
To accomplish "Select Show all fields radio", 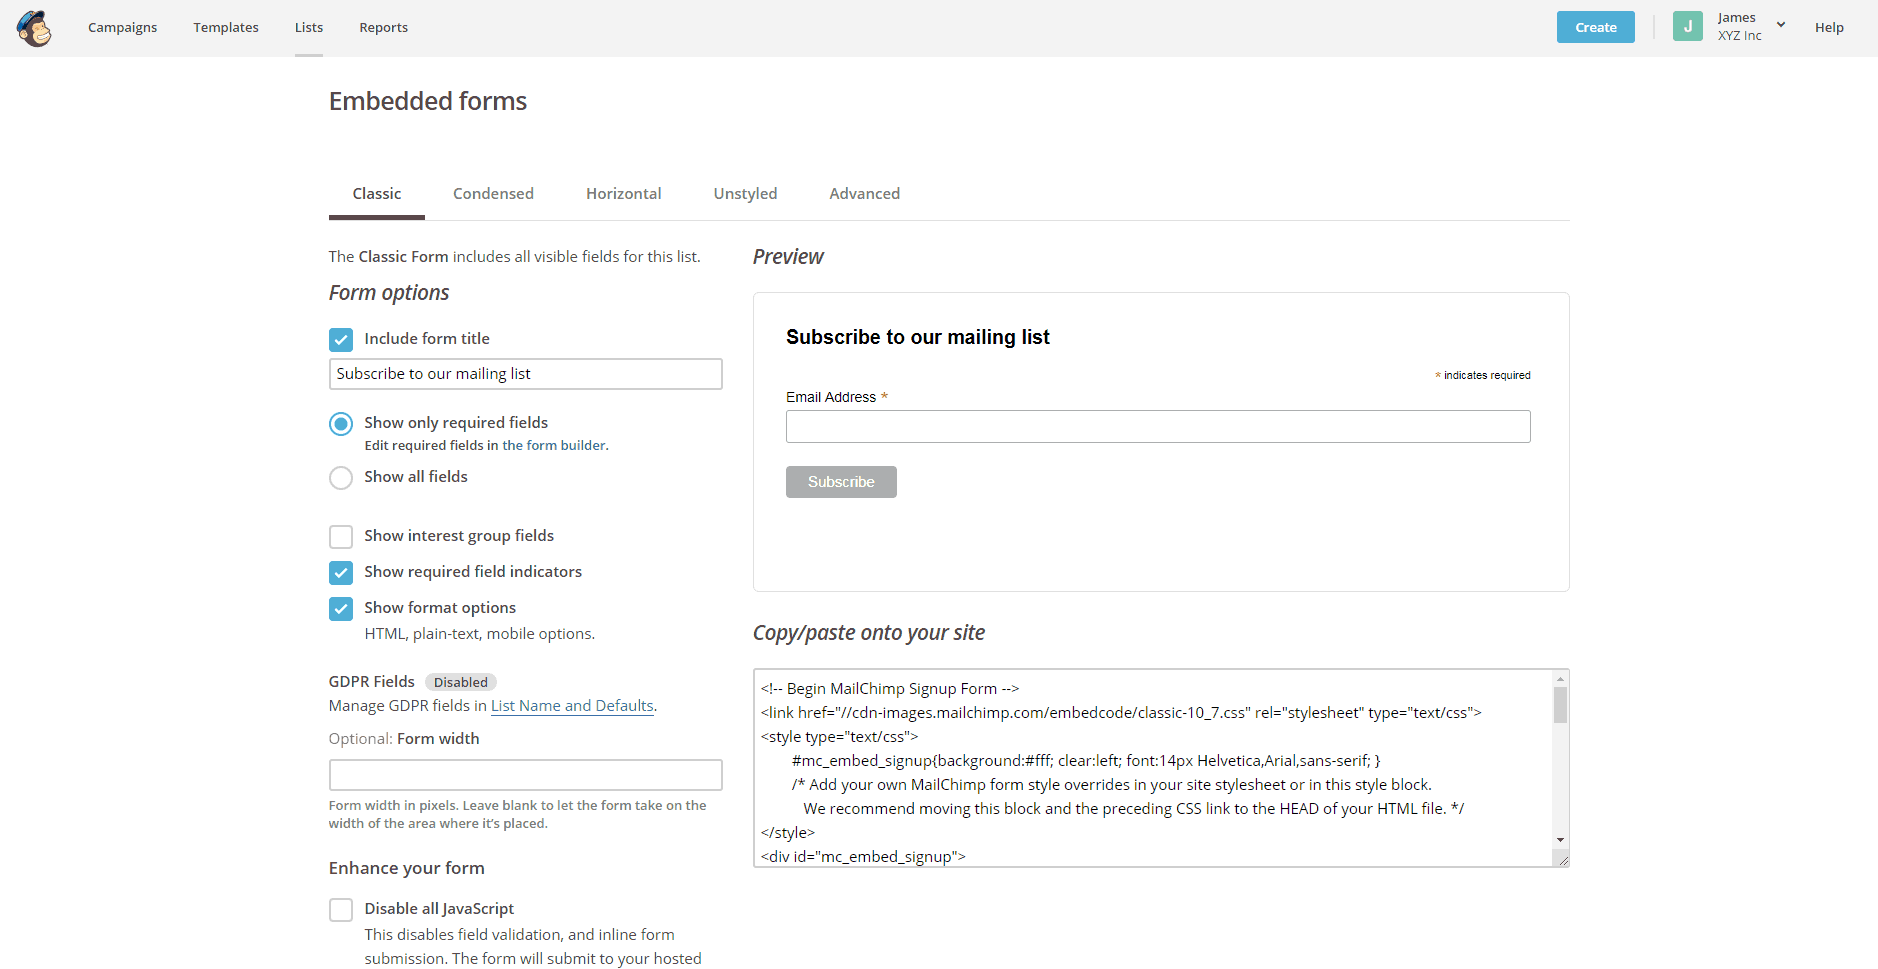I will point(341,478).
